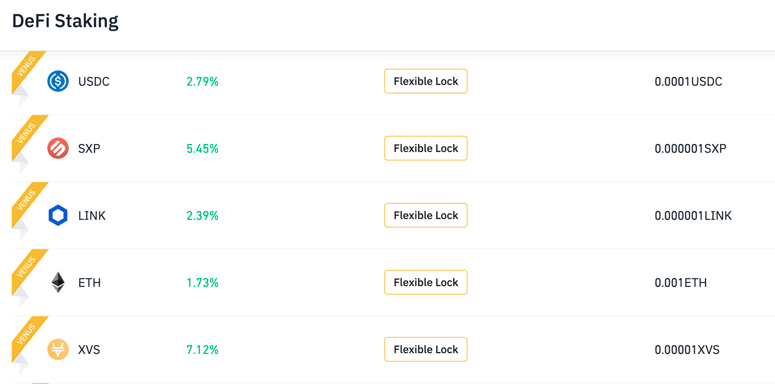Select Flexible Lock for ETH
This screenshot has width=775, height=384.
click(x=426, y=282)
